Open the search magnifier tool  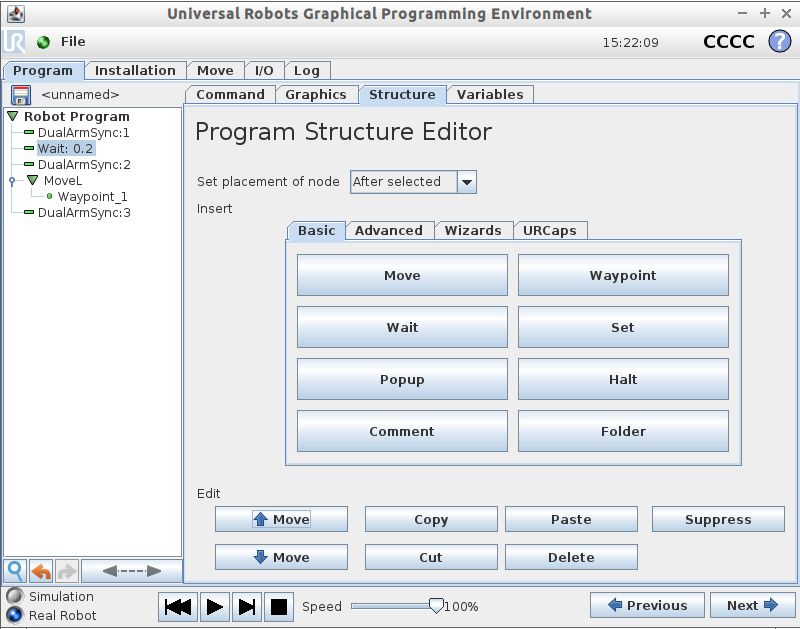(15, 571)
